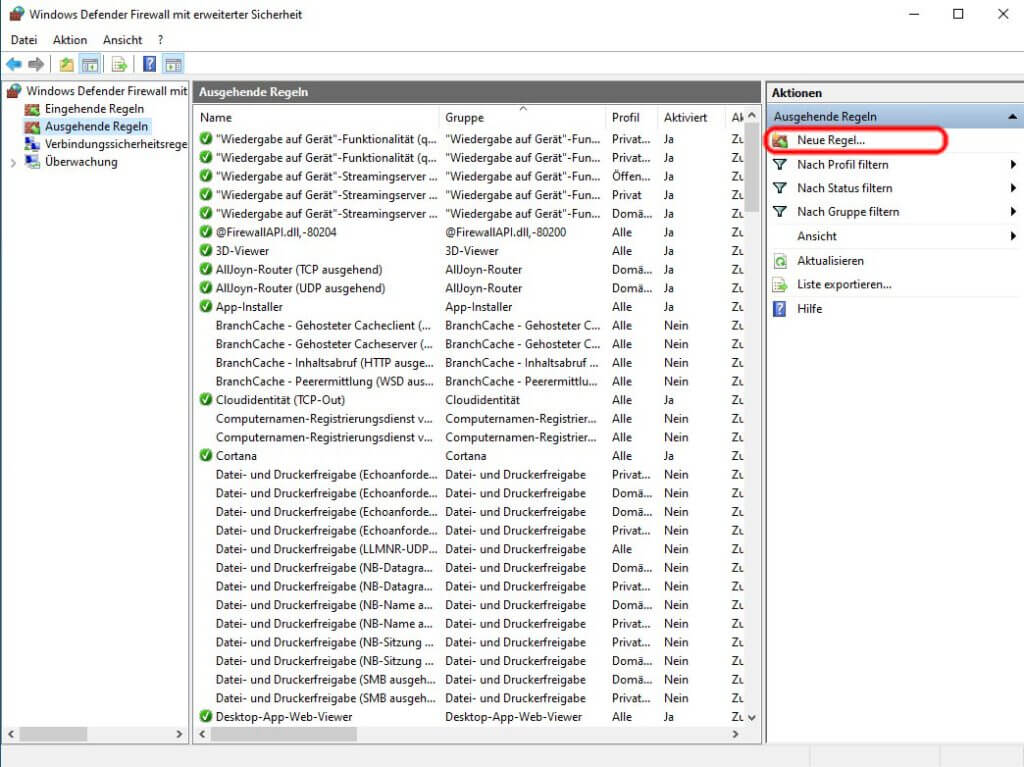The height and width of the screenshot is (767, 1024).
Task: Open the Ansicht submenu arrow in Aktionen
Action: [x=1013, y=236]
